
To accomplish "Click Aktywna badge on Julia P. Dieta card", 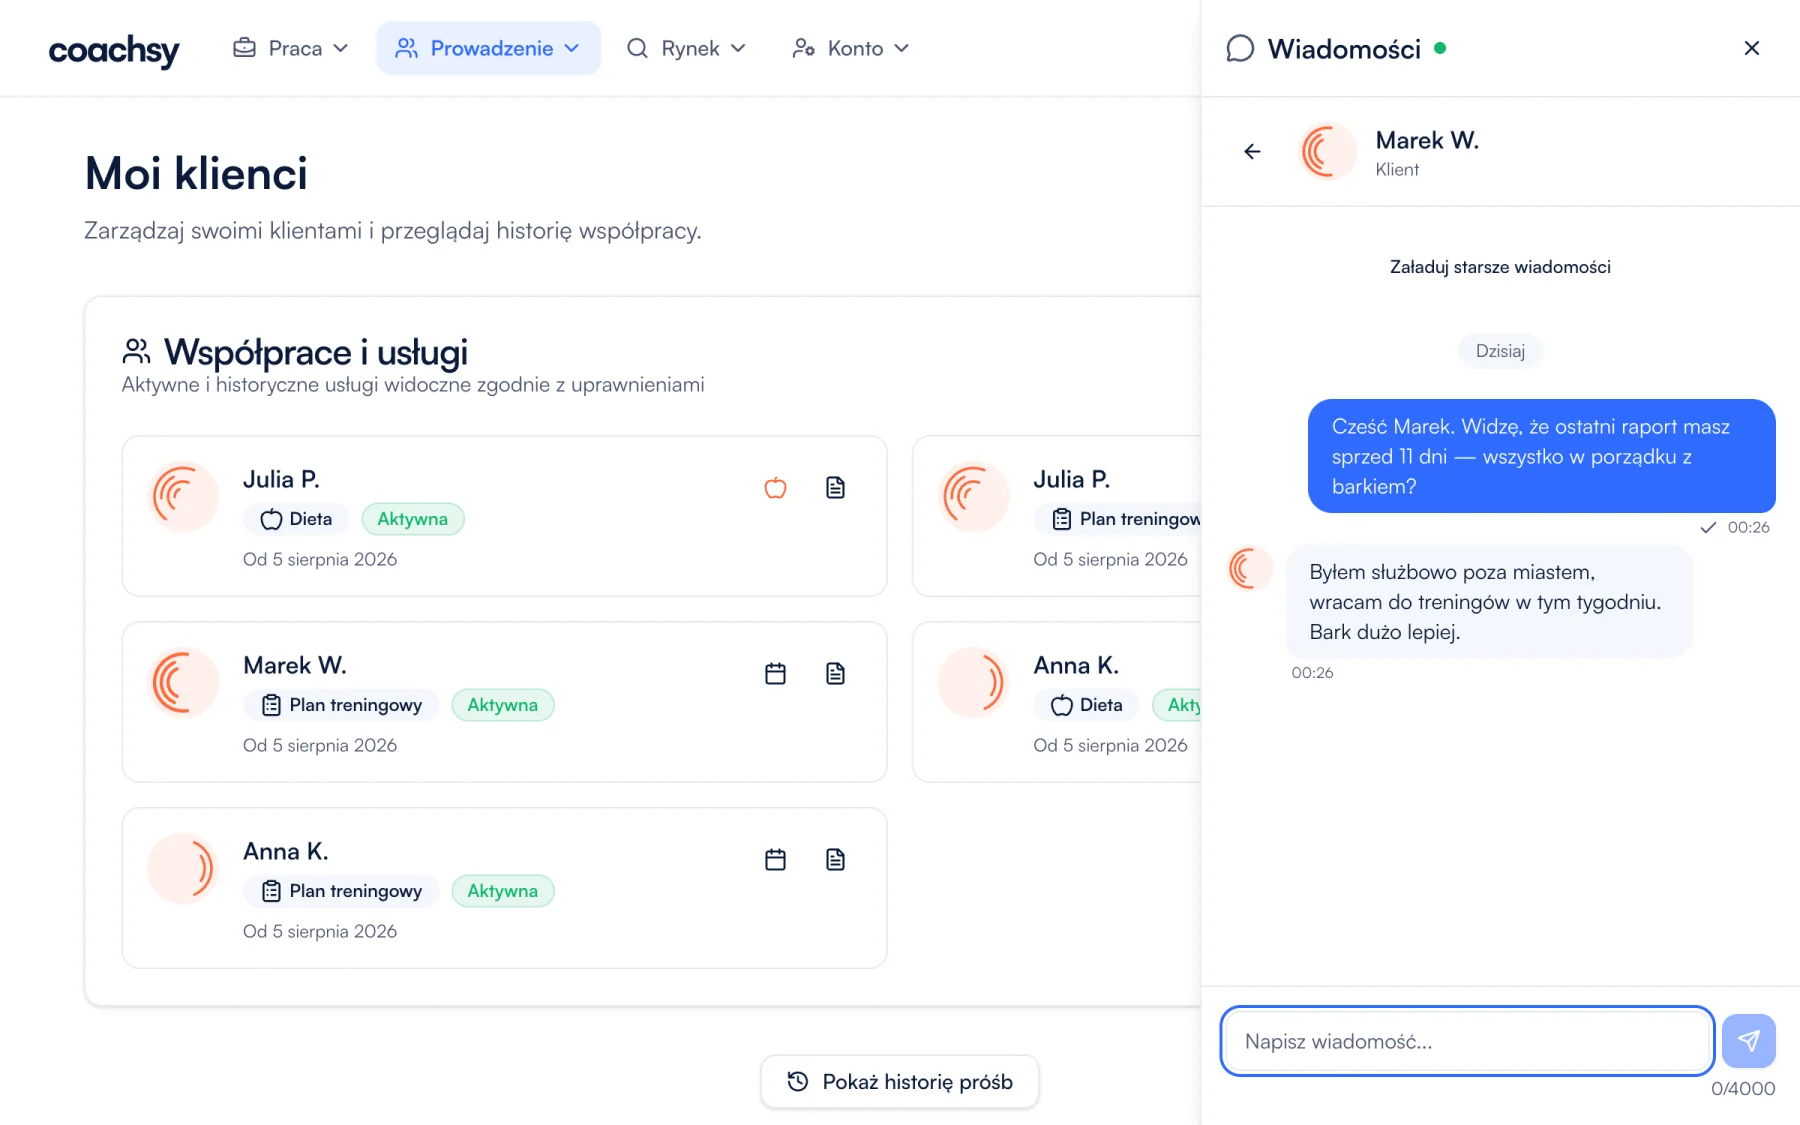I will click(413, 519).
